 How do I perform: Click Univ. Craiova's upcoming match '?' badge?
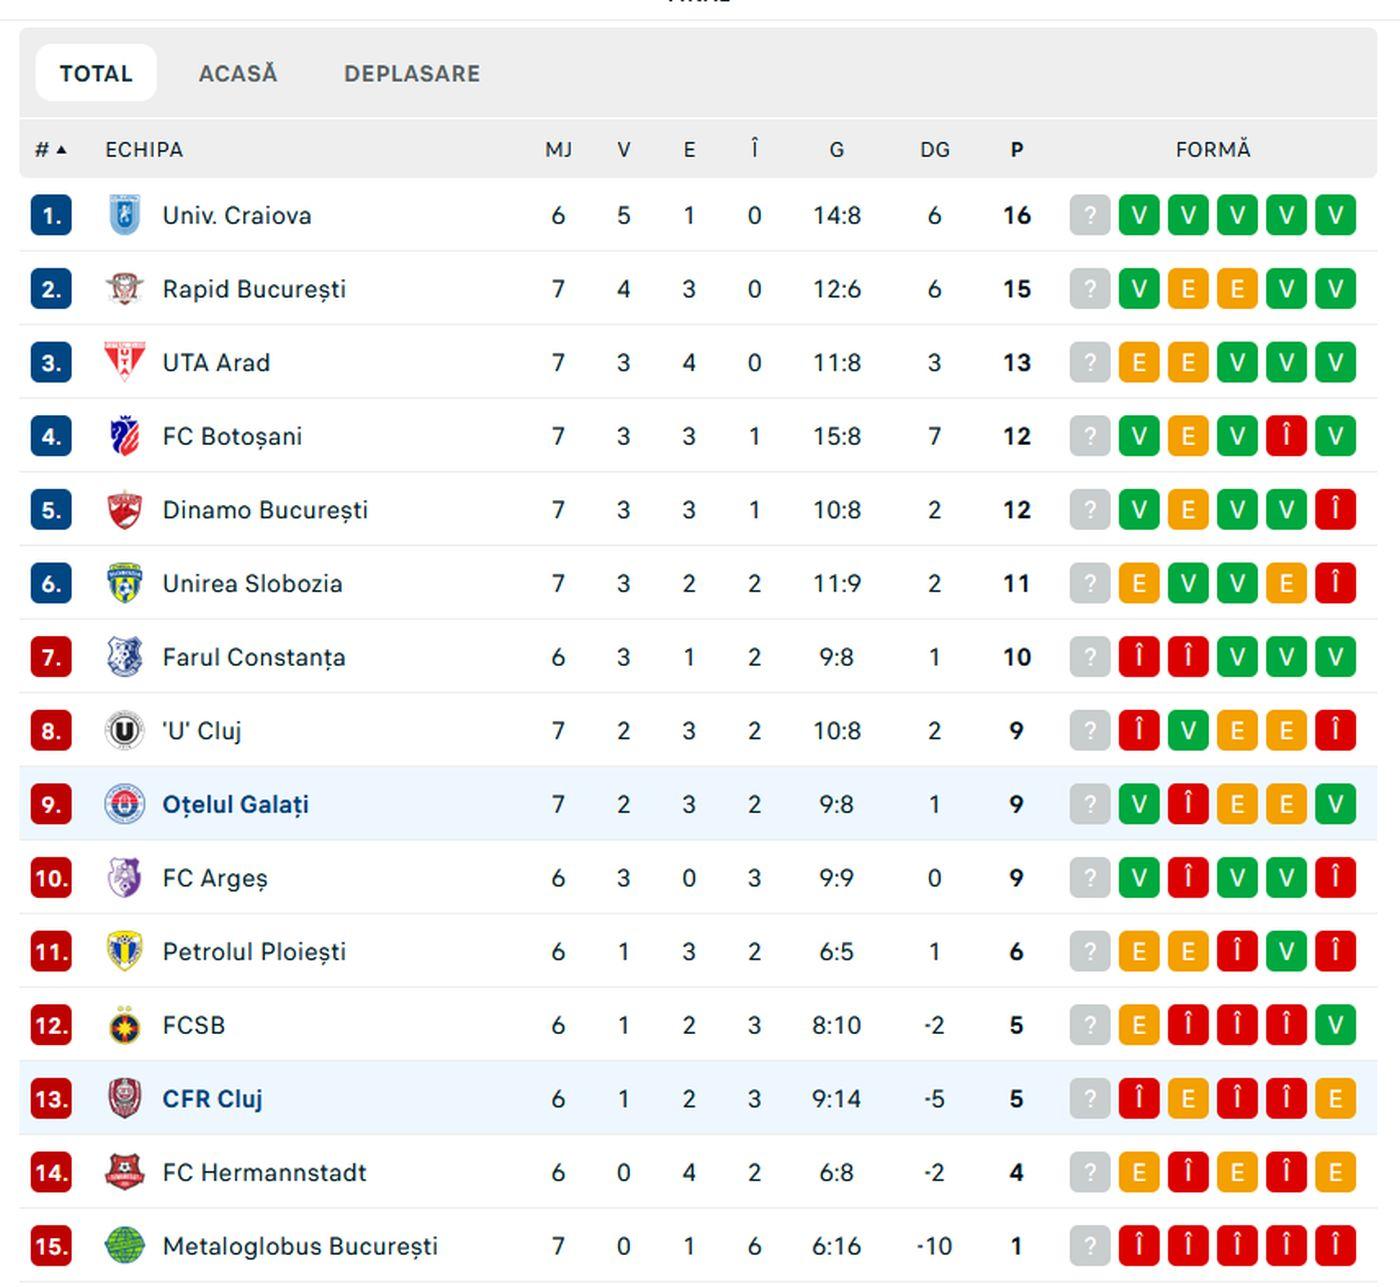click(x=1090, y=216)
